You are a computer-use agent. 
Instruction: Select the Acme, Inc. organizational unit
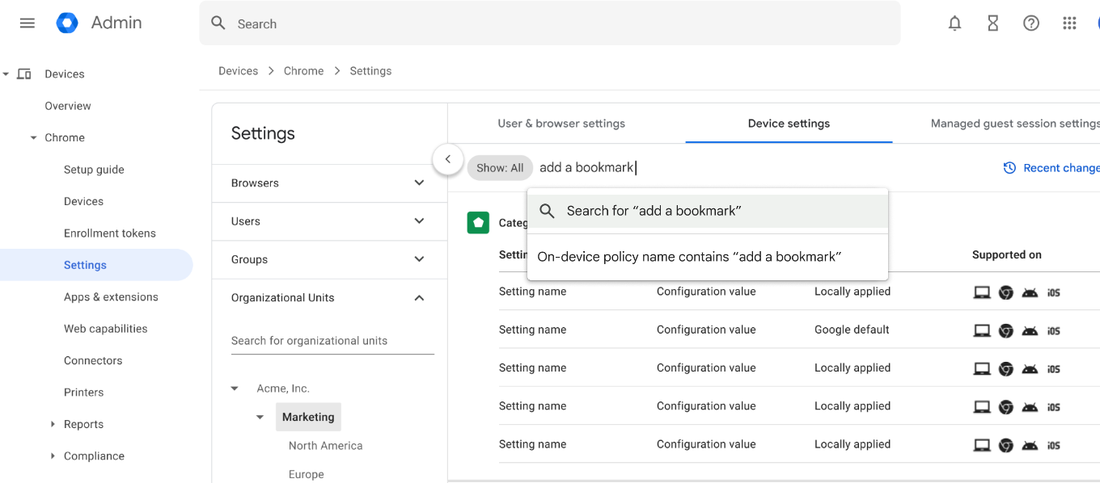pyautogui.click(x=283, y=388)
